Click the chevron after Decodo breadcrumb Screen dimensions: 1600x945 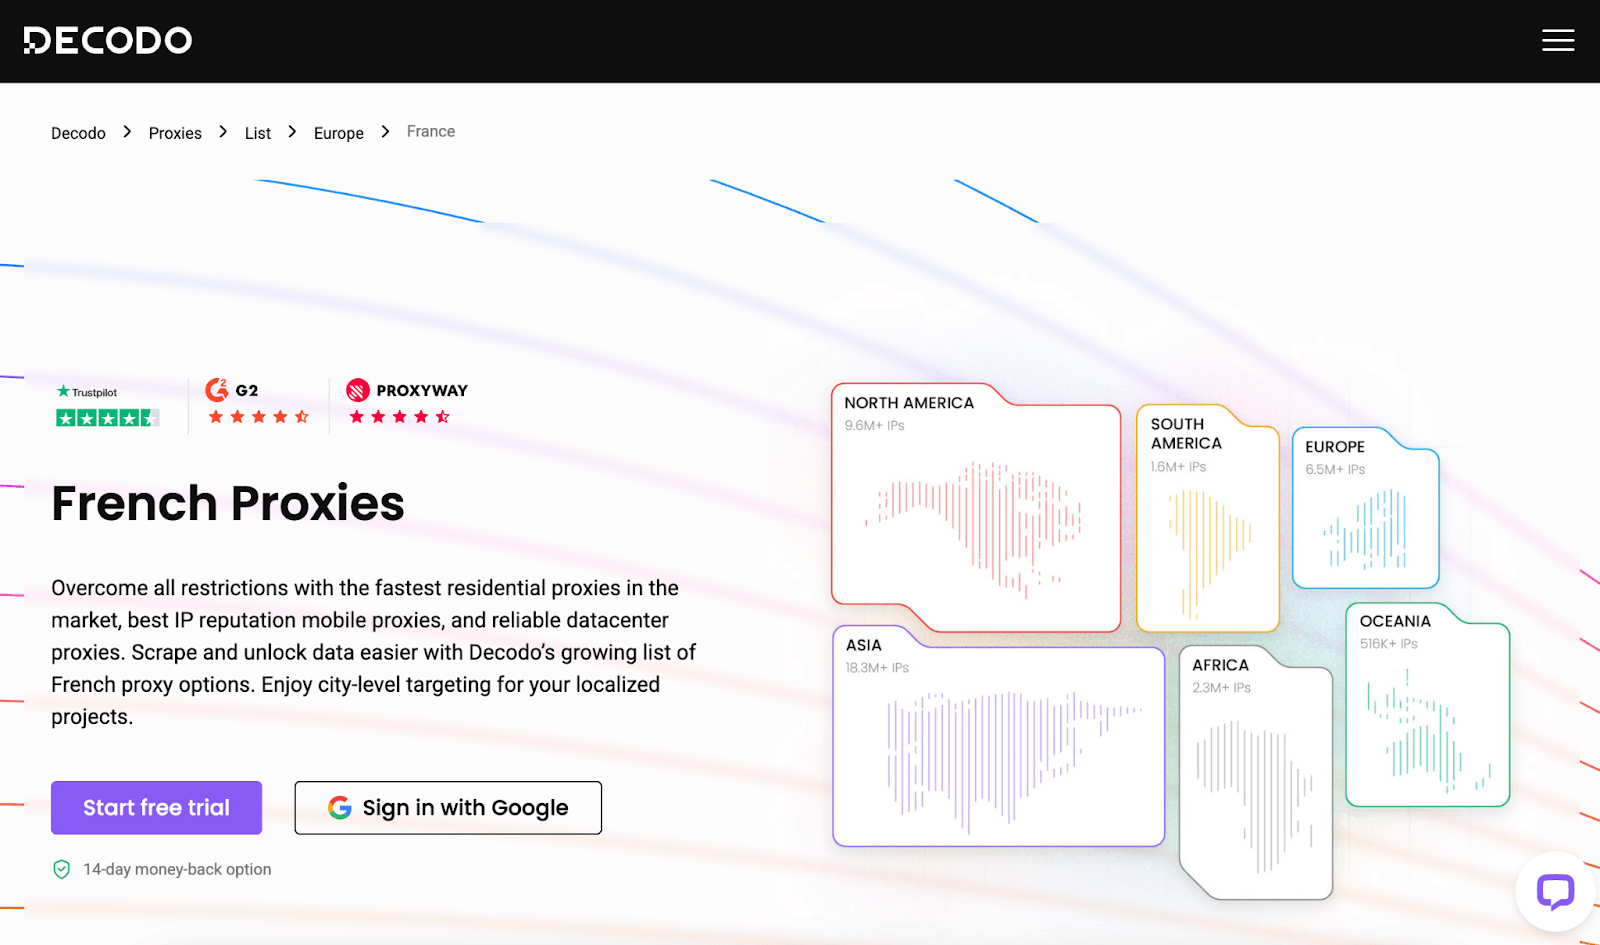[127, 132]
